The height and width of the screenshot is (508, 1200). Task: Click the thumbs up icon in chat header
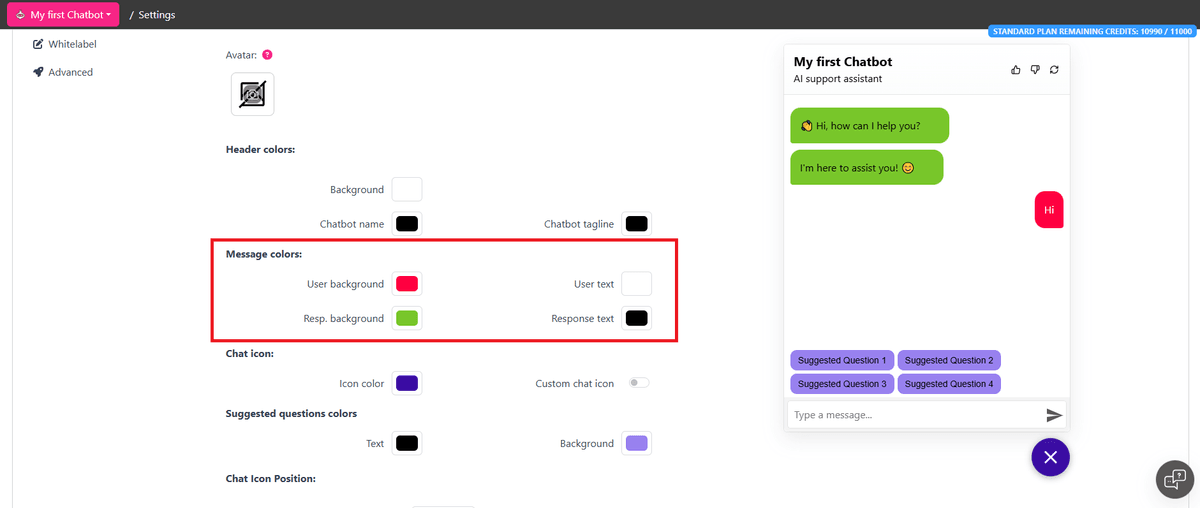click(x=1016, y=69)
